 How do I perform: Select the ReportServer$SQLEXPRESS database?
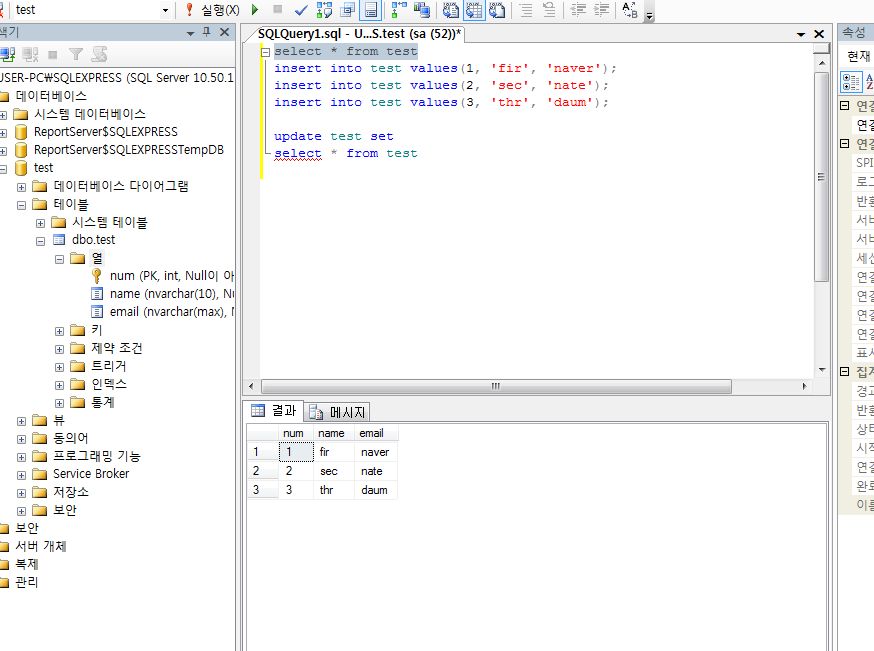point(105,132)
